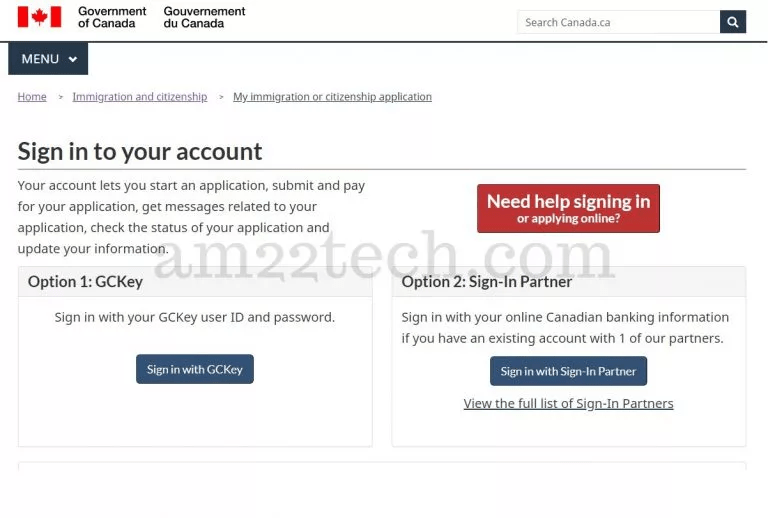Click the Government of Canada English wordmark
The height and width of the screenshot is (518, 768).
tap(112, 17)
